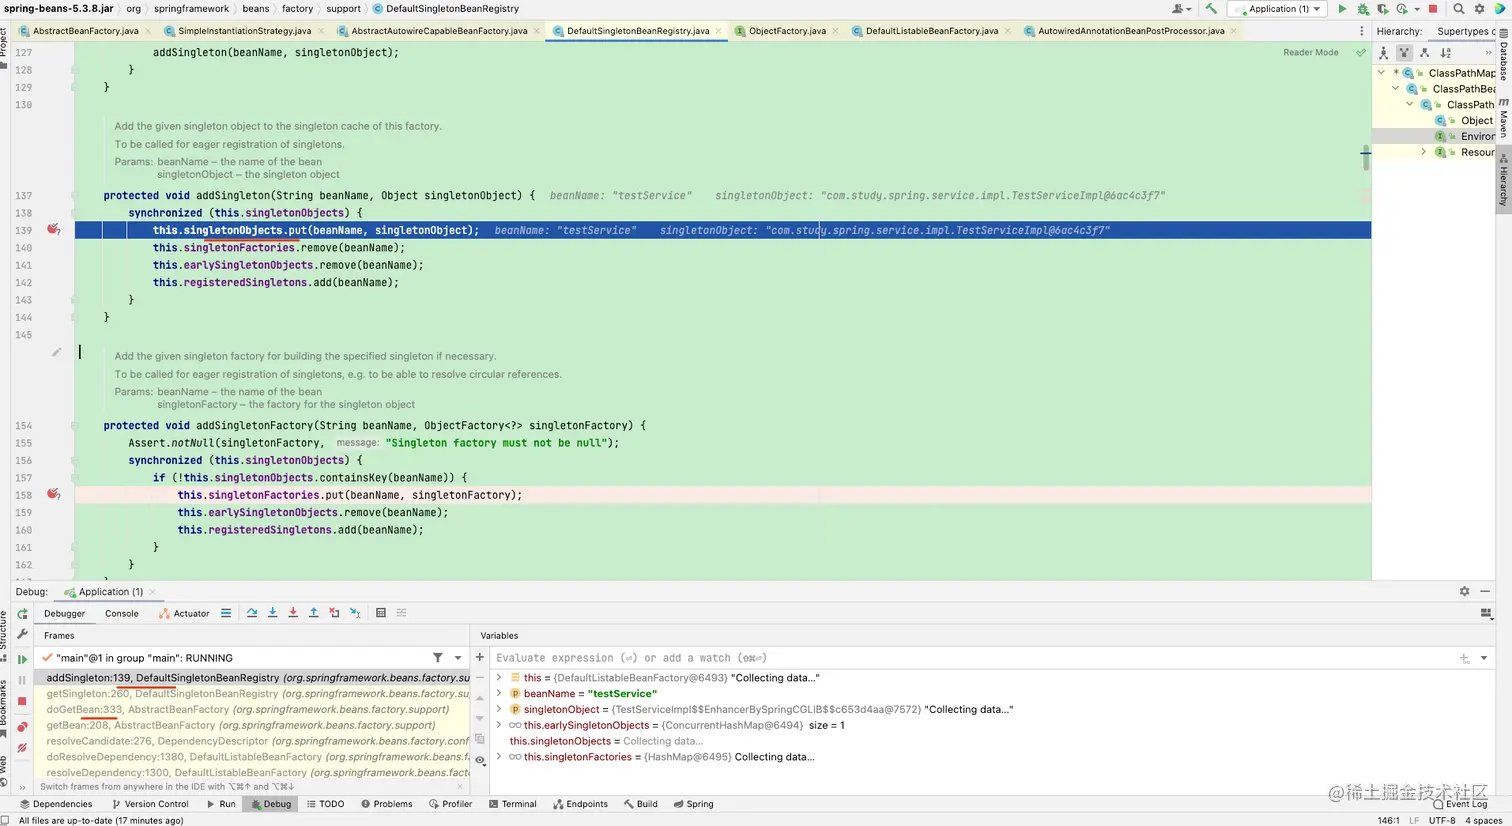Viewport: 1512px width, 826px height.
Task: Resume program in the debug side toolbar
Action: 22,659
